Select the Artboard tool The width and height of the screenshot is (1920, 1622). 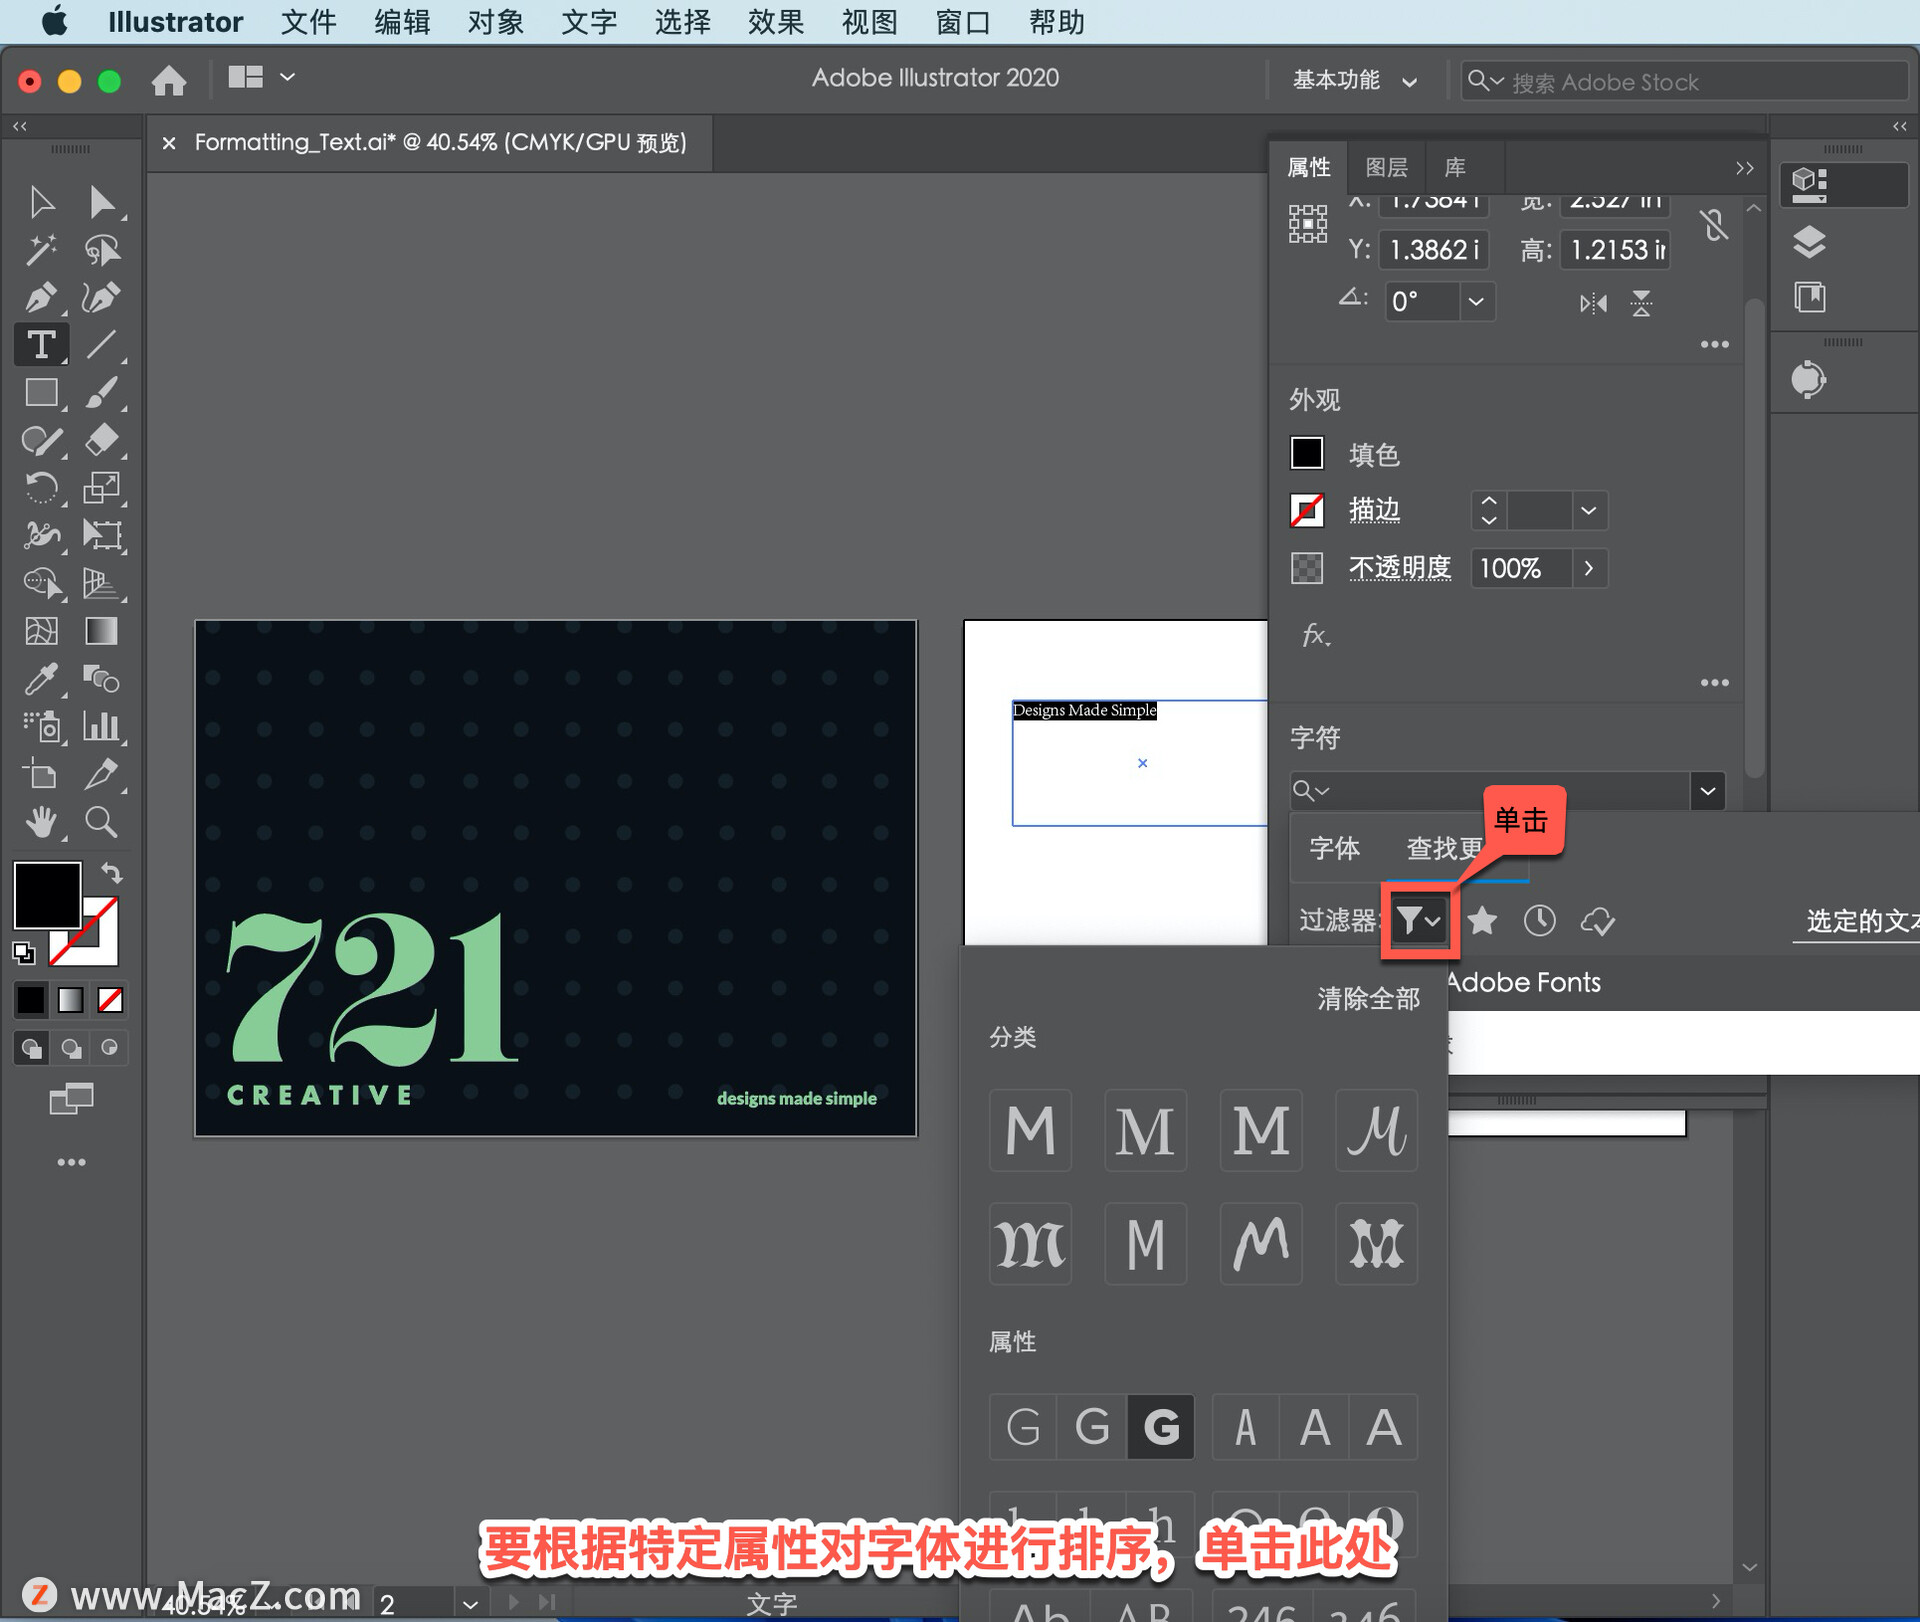coord(41,774)
